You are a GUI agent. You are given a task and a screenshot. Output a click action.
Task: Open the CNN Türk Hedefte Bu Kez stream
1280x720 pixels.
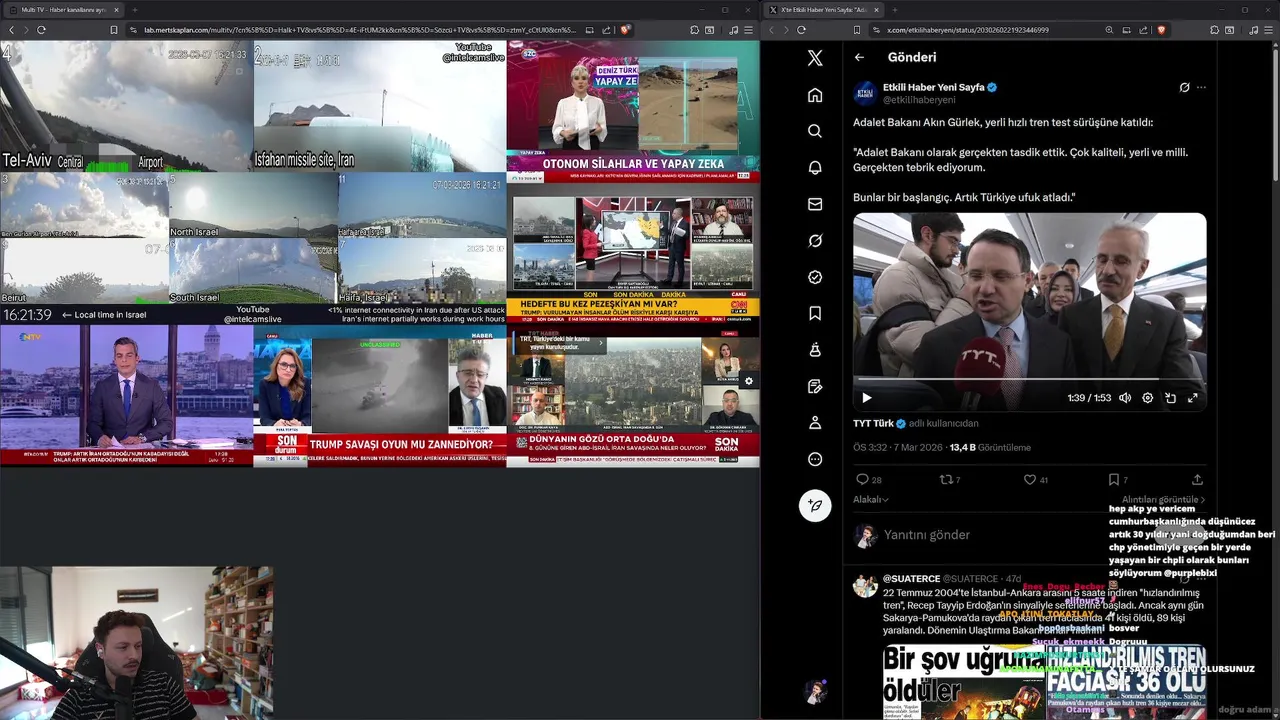633,253
